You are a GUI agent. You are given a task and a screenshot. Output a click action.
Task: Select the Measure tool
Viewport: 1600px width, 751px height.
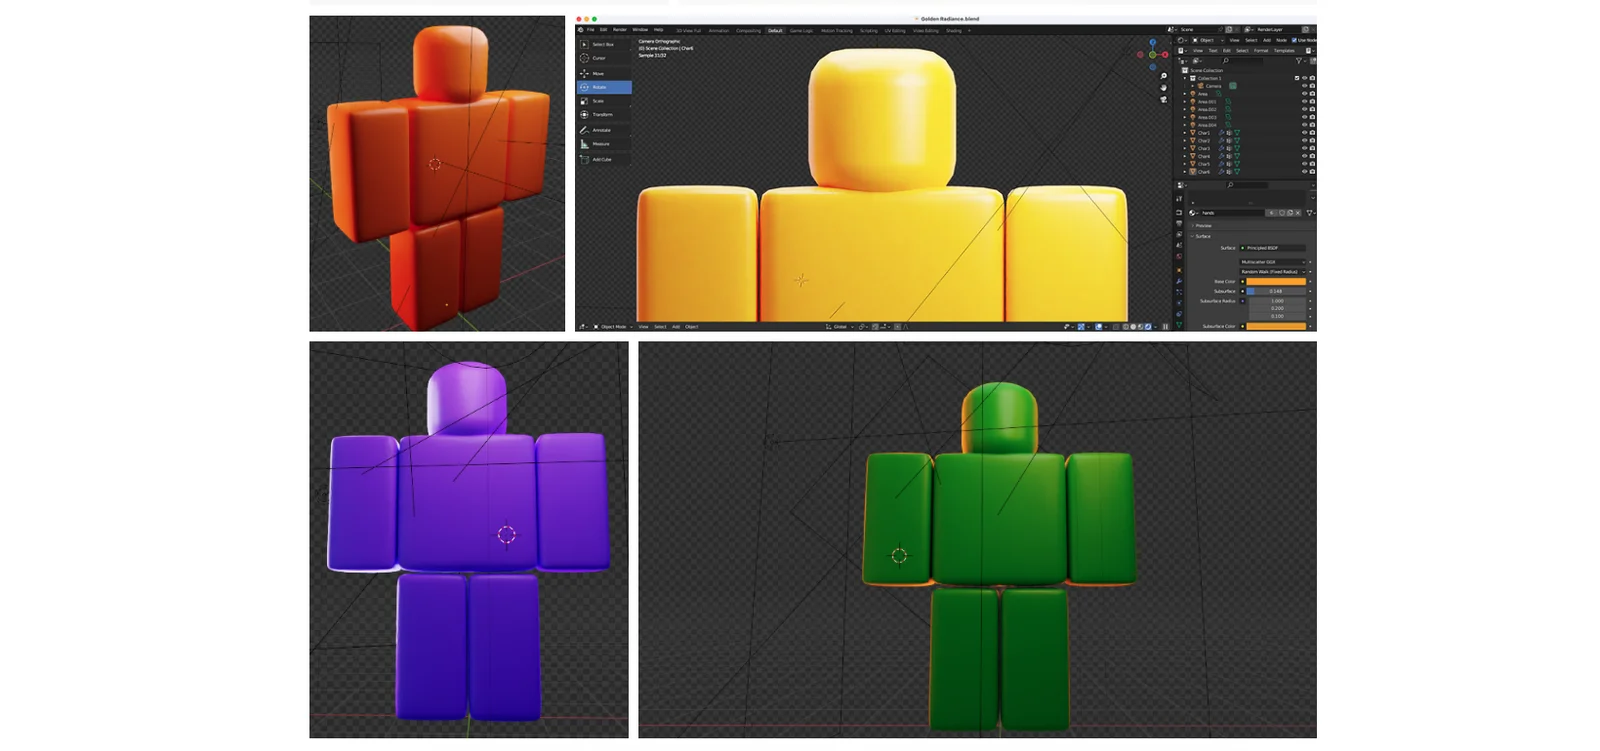point(600,144)
